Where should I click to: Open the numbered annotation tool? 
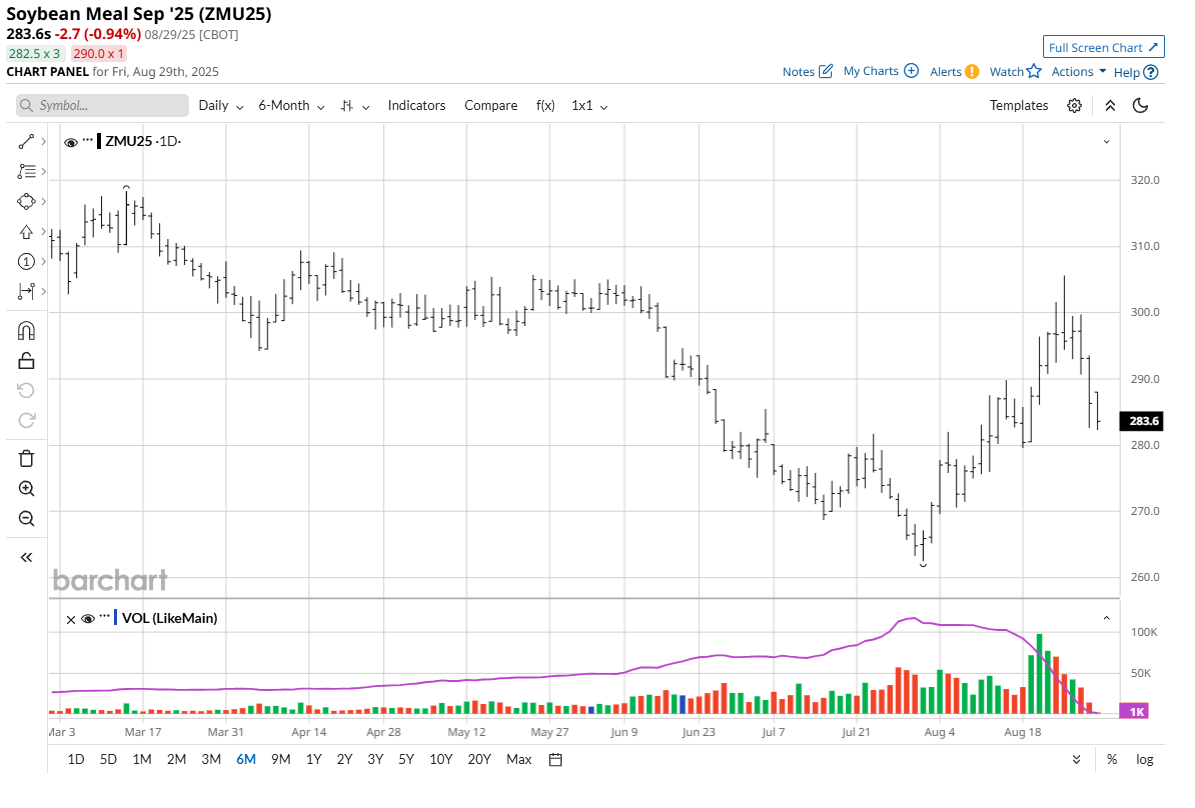click(x=26, y=261)
